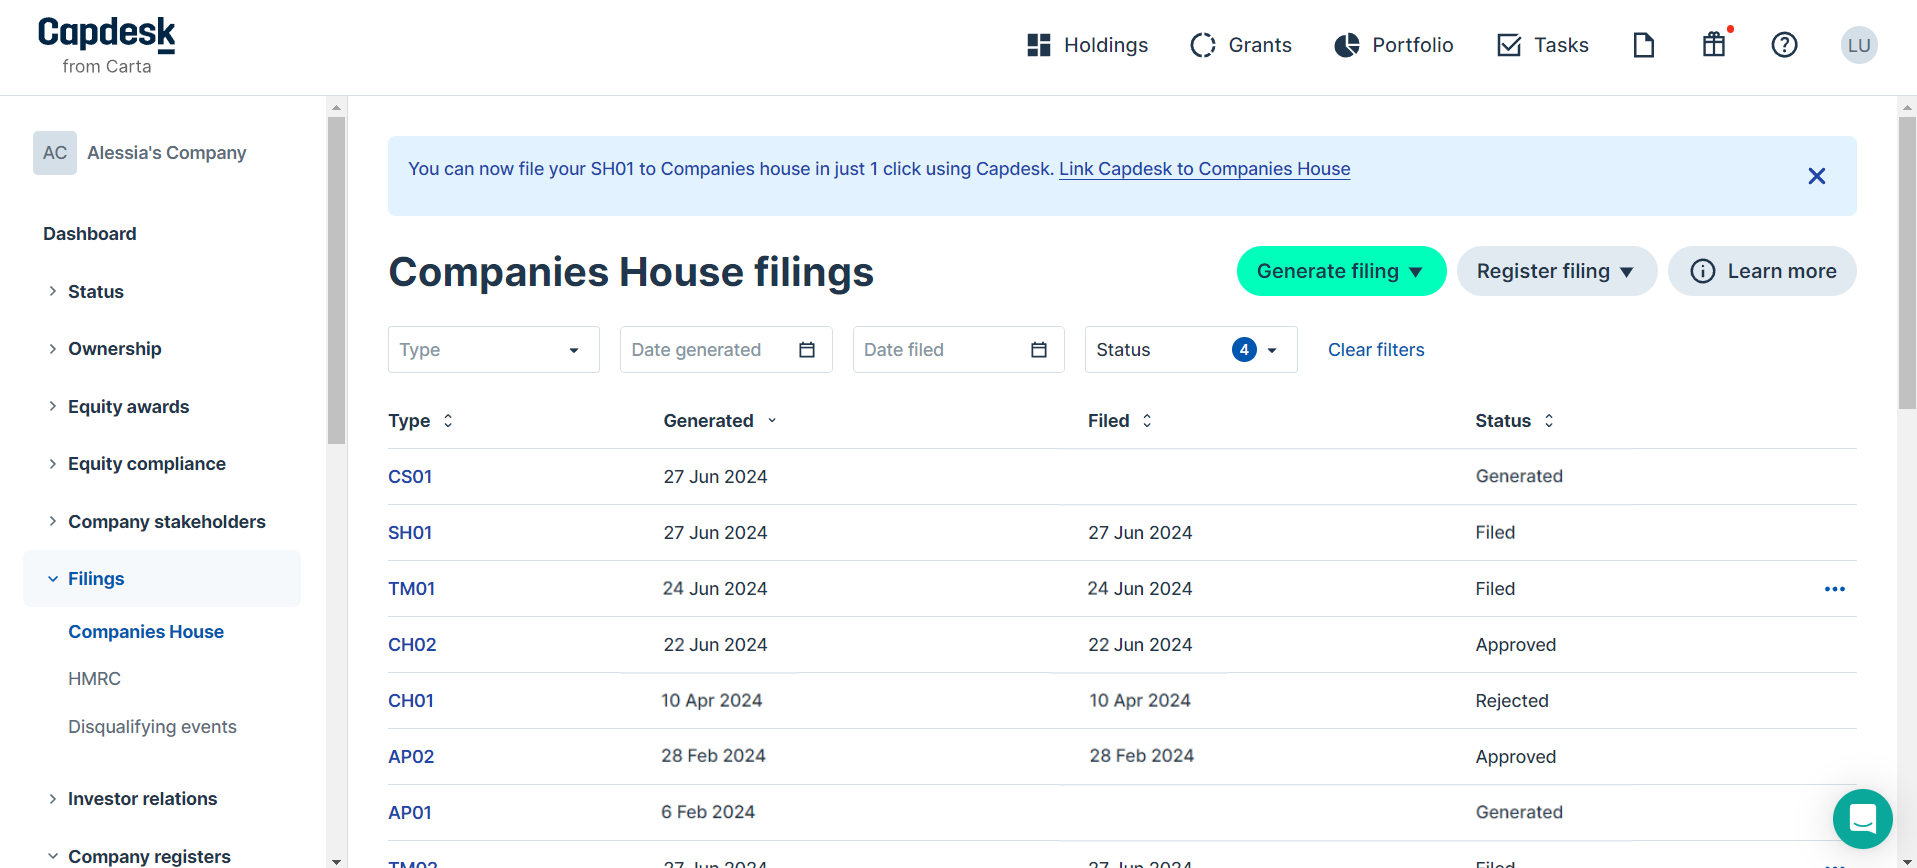Open the help question mark icon
Viewport: 1917px width, 868px height.
click(x=1784, y=45)
